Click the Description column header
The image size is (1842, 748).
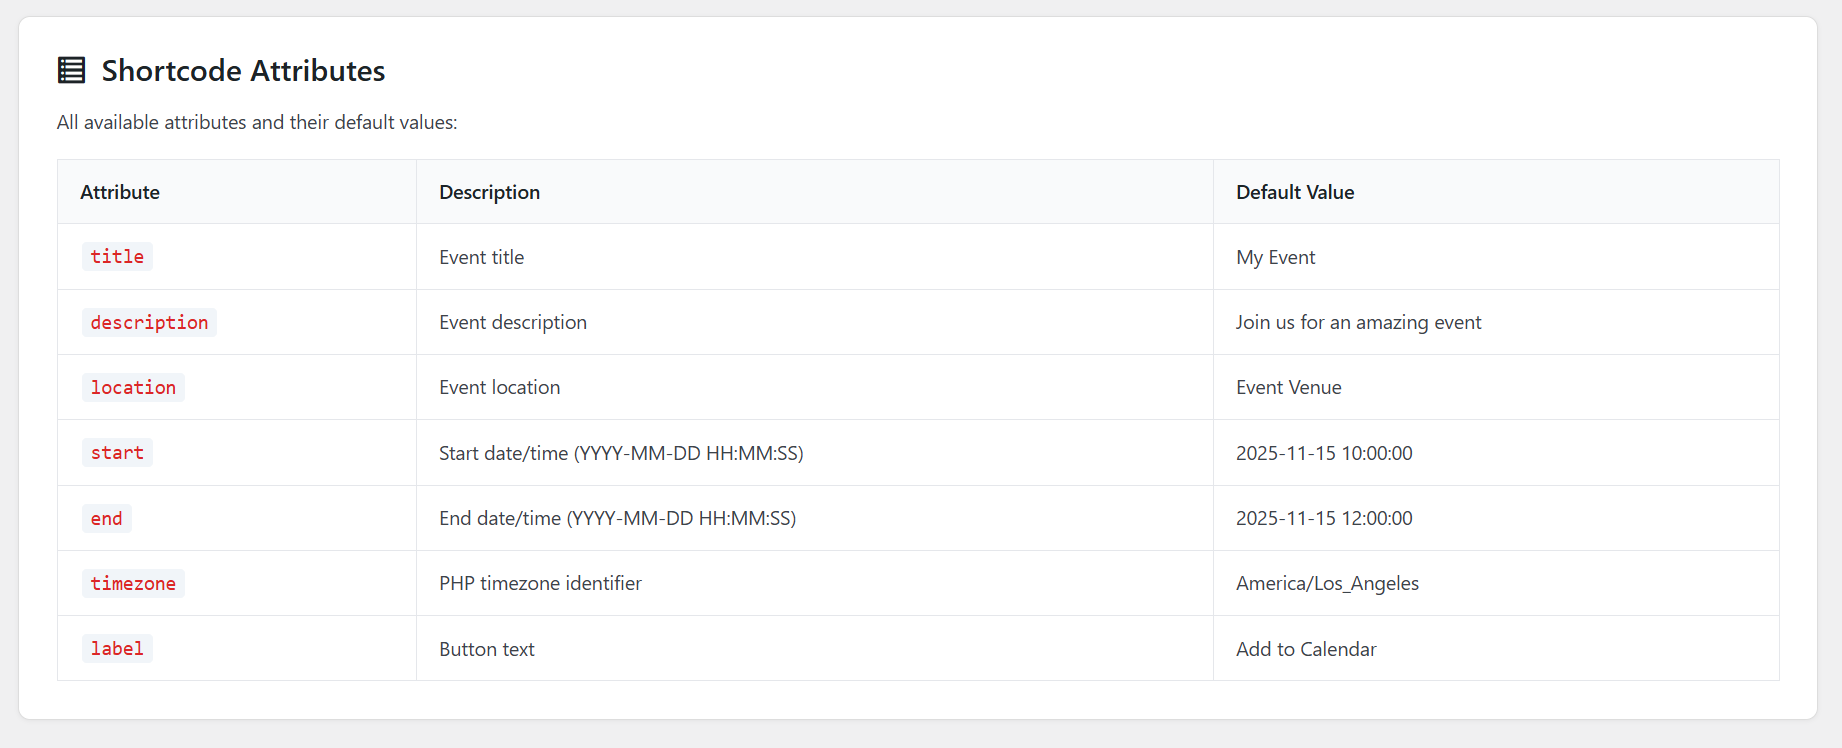click(489, 192)
